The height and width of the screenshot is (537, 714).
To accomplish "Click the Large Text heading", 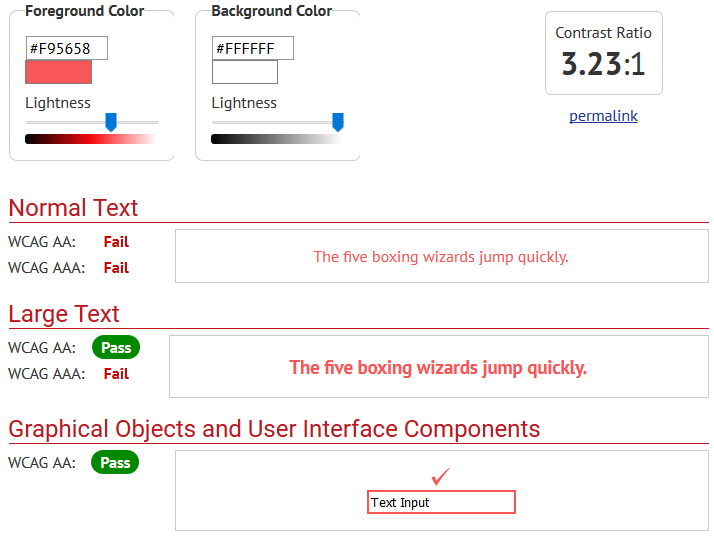I will (x=64, y=314).
